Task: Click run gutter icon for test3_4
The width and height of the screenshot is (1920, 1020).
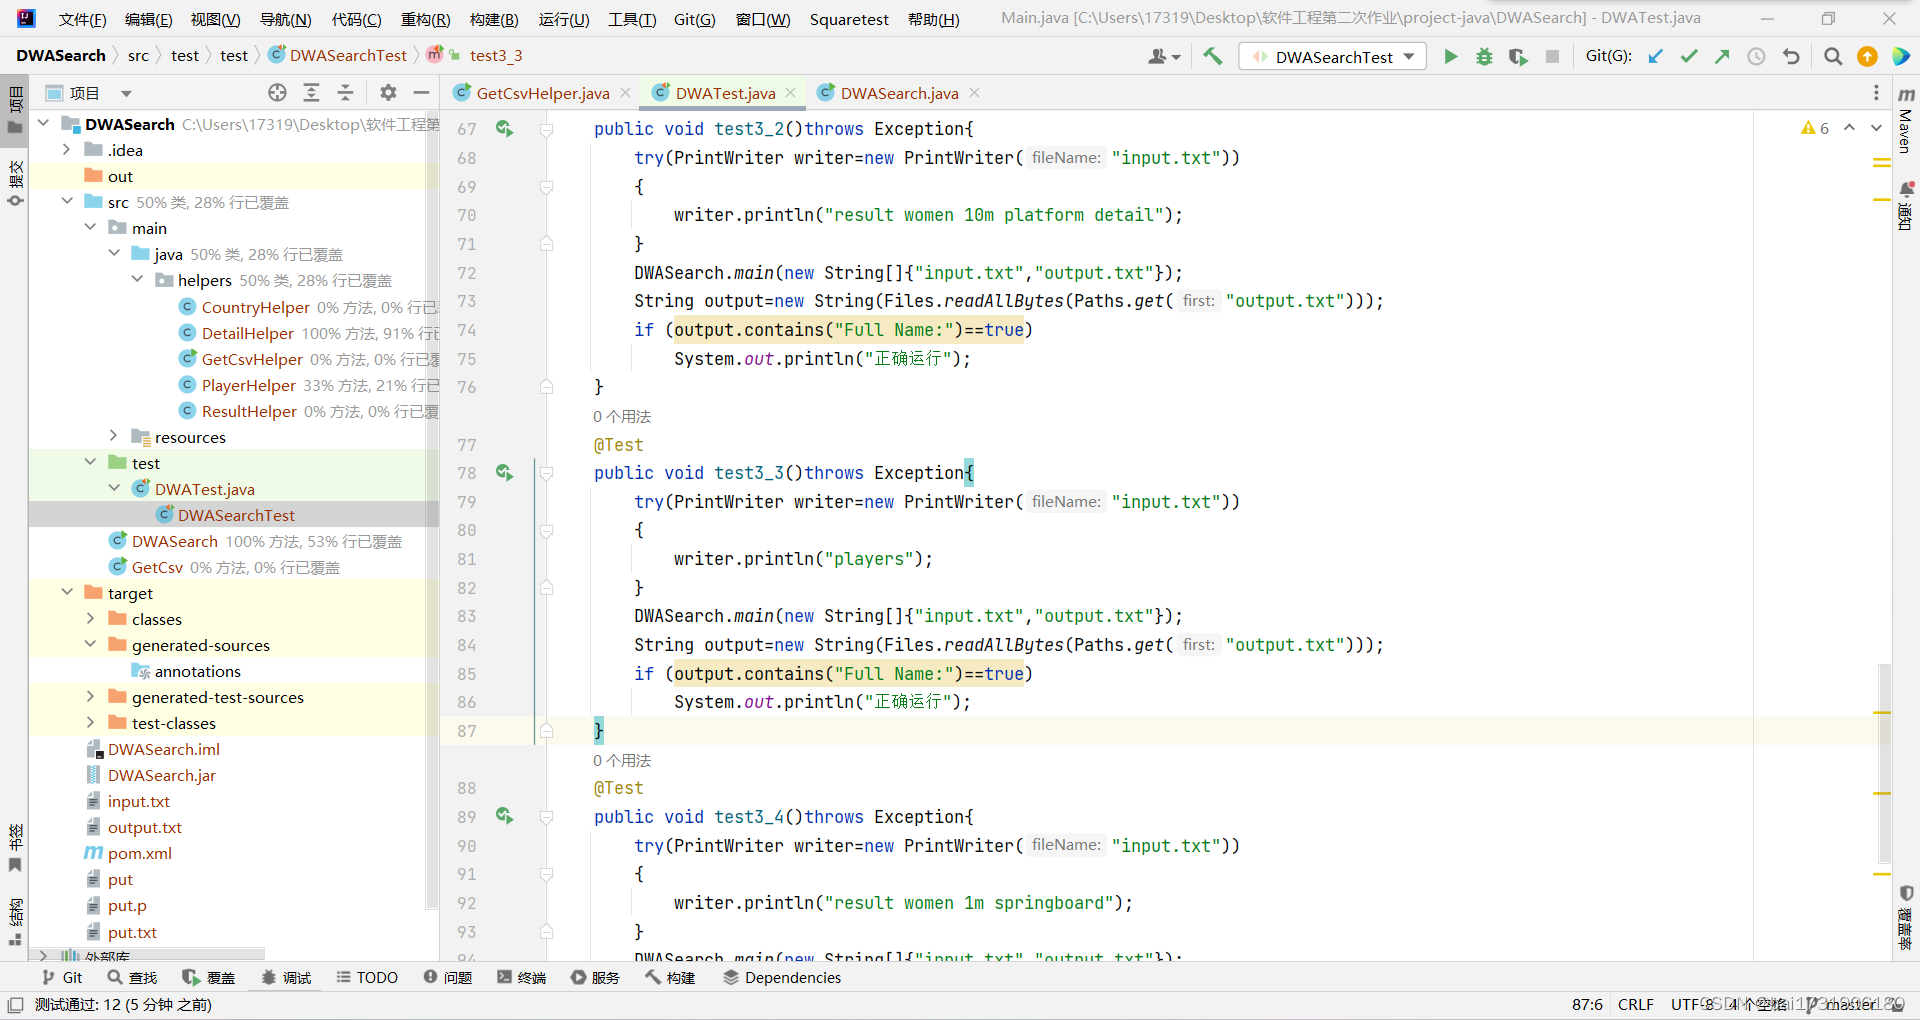Action: coord(504,817)
